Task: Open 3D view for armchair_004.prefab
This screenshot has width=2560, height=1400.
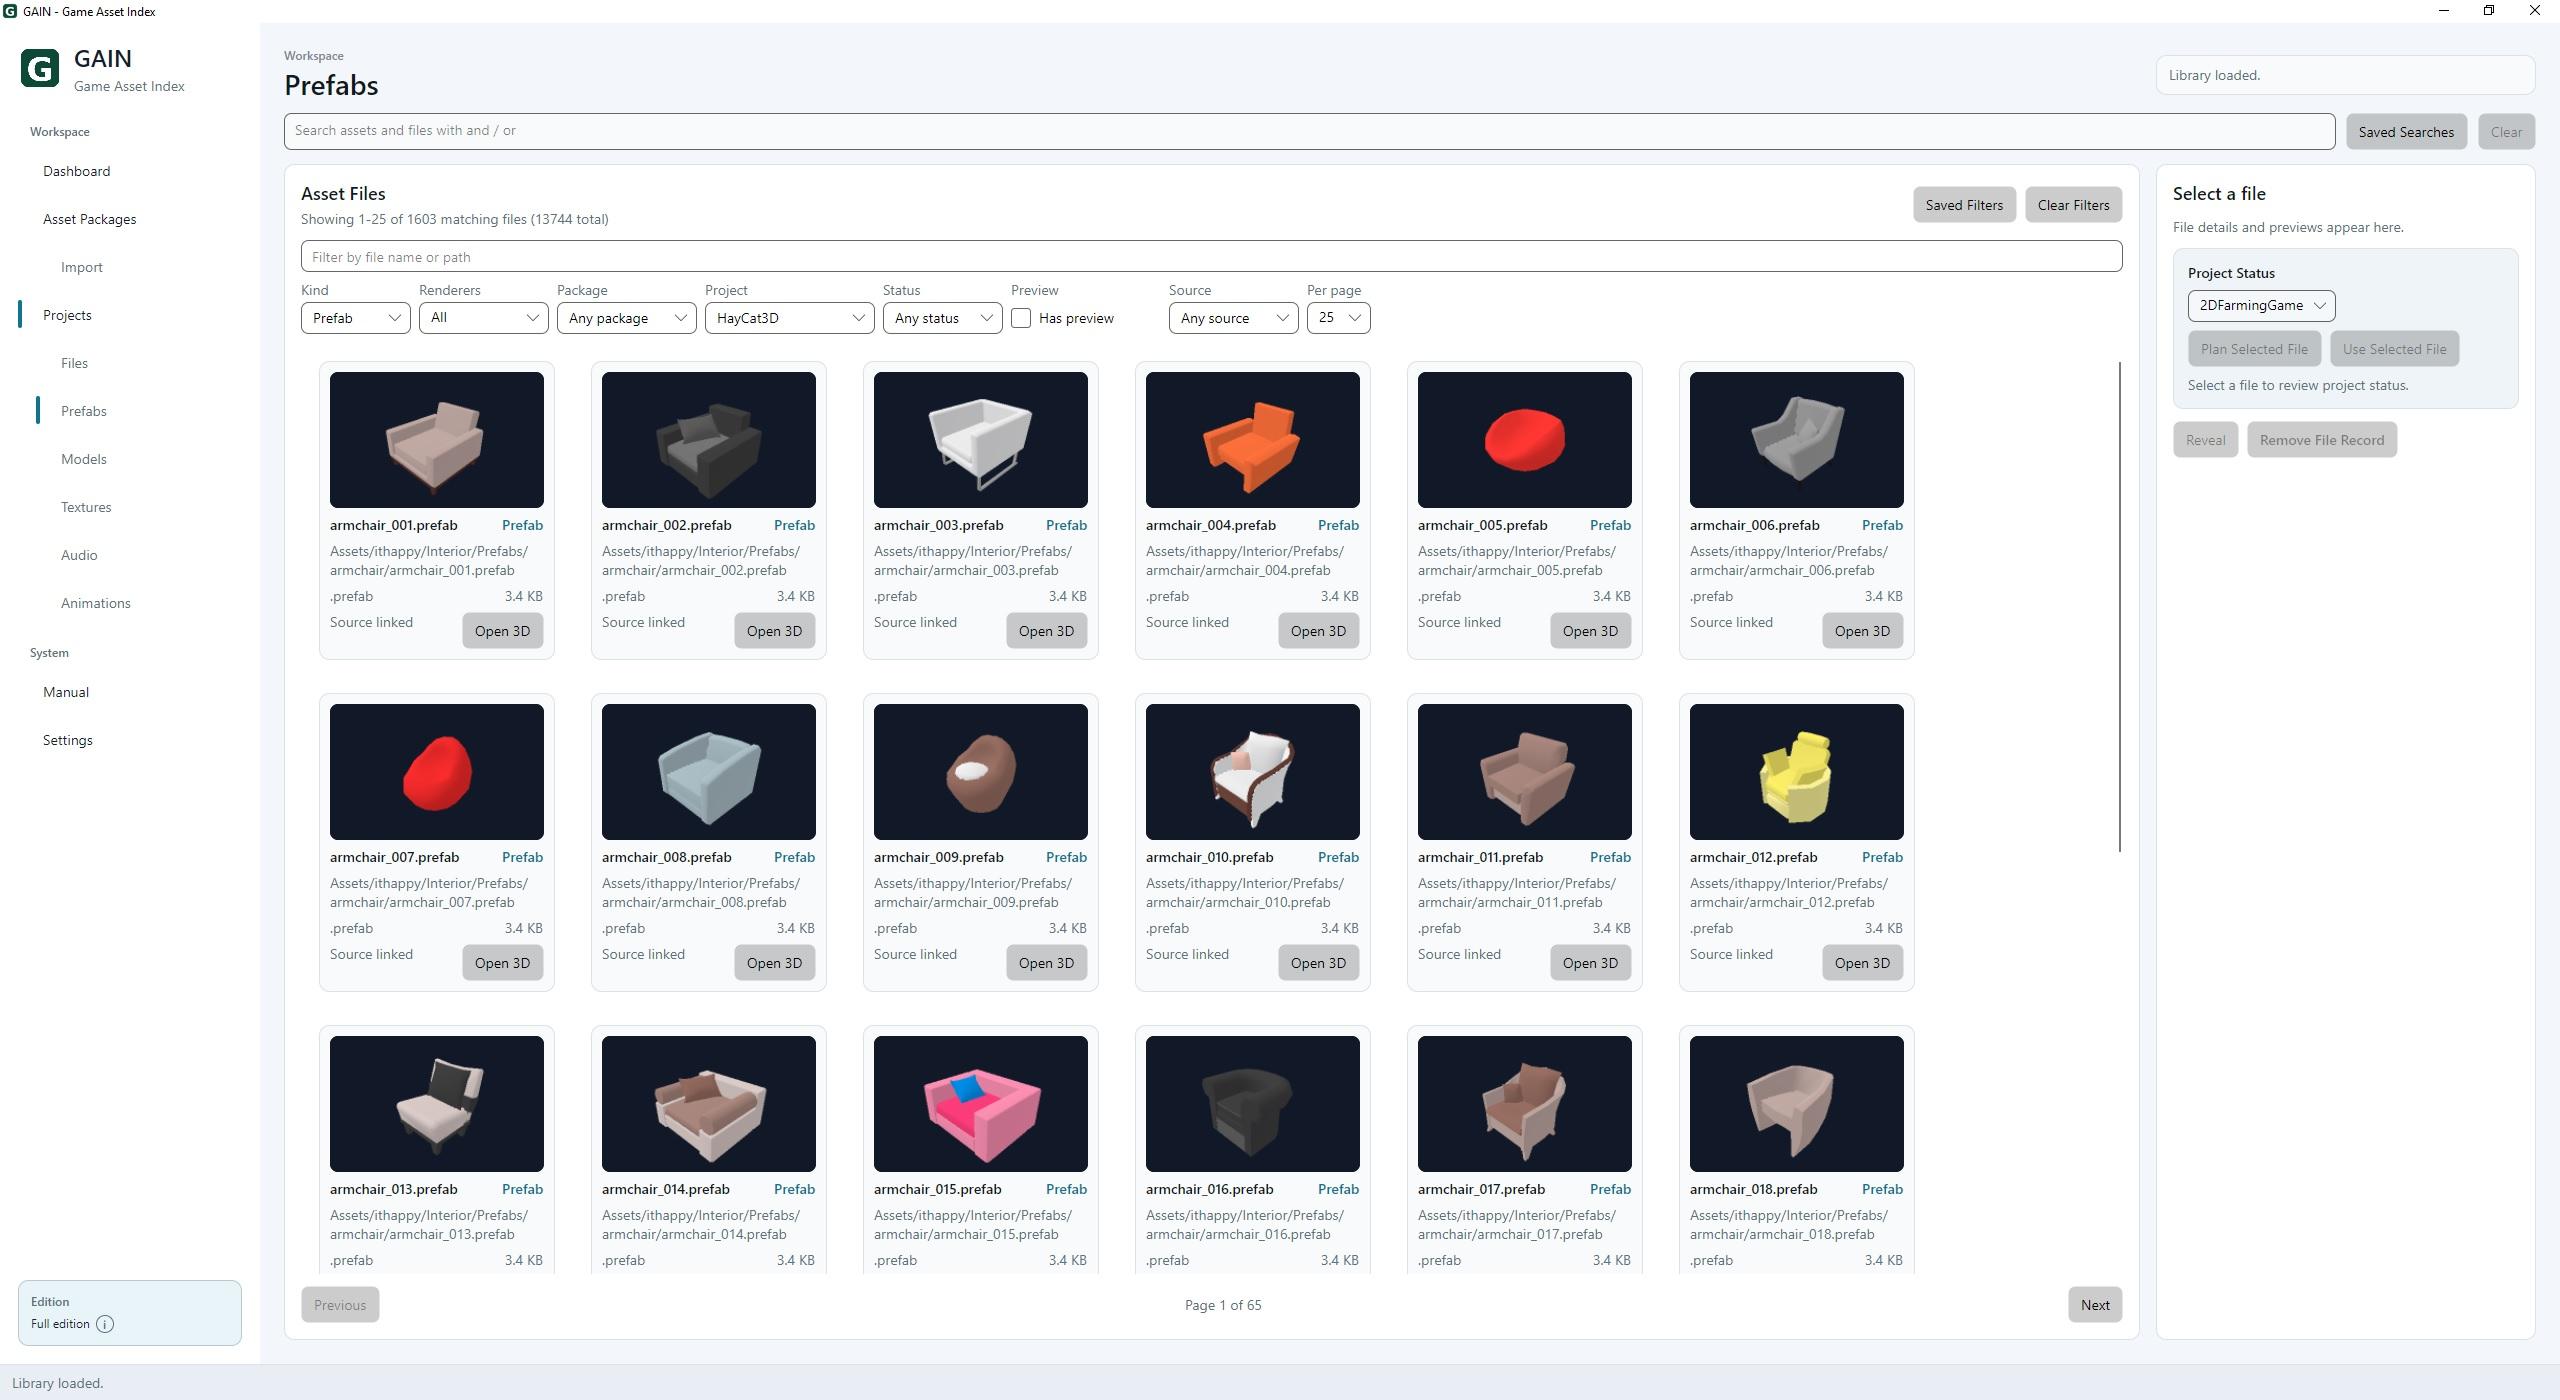Action: (x=1318, y=631)
